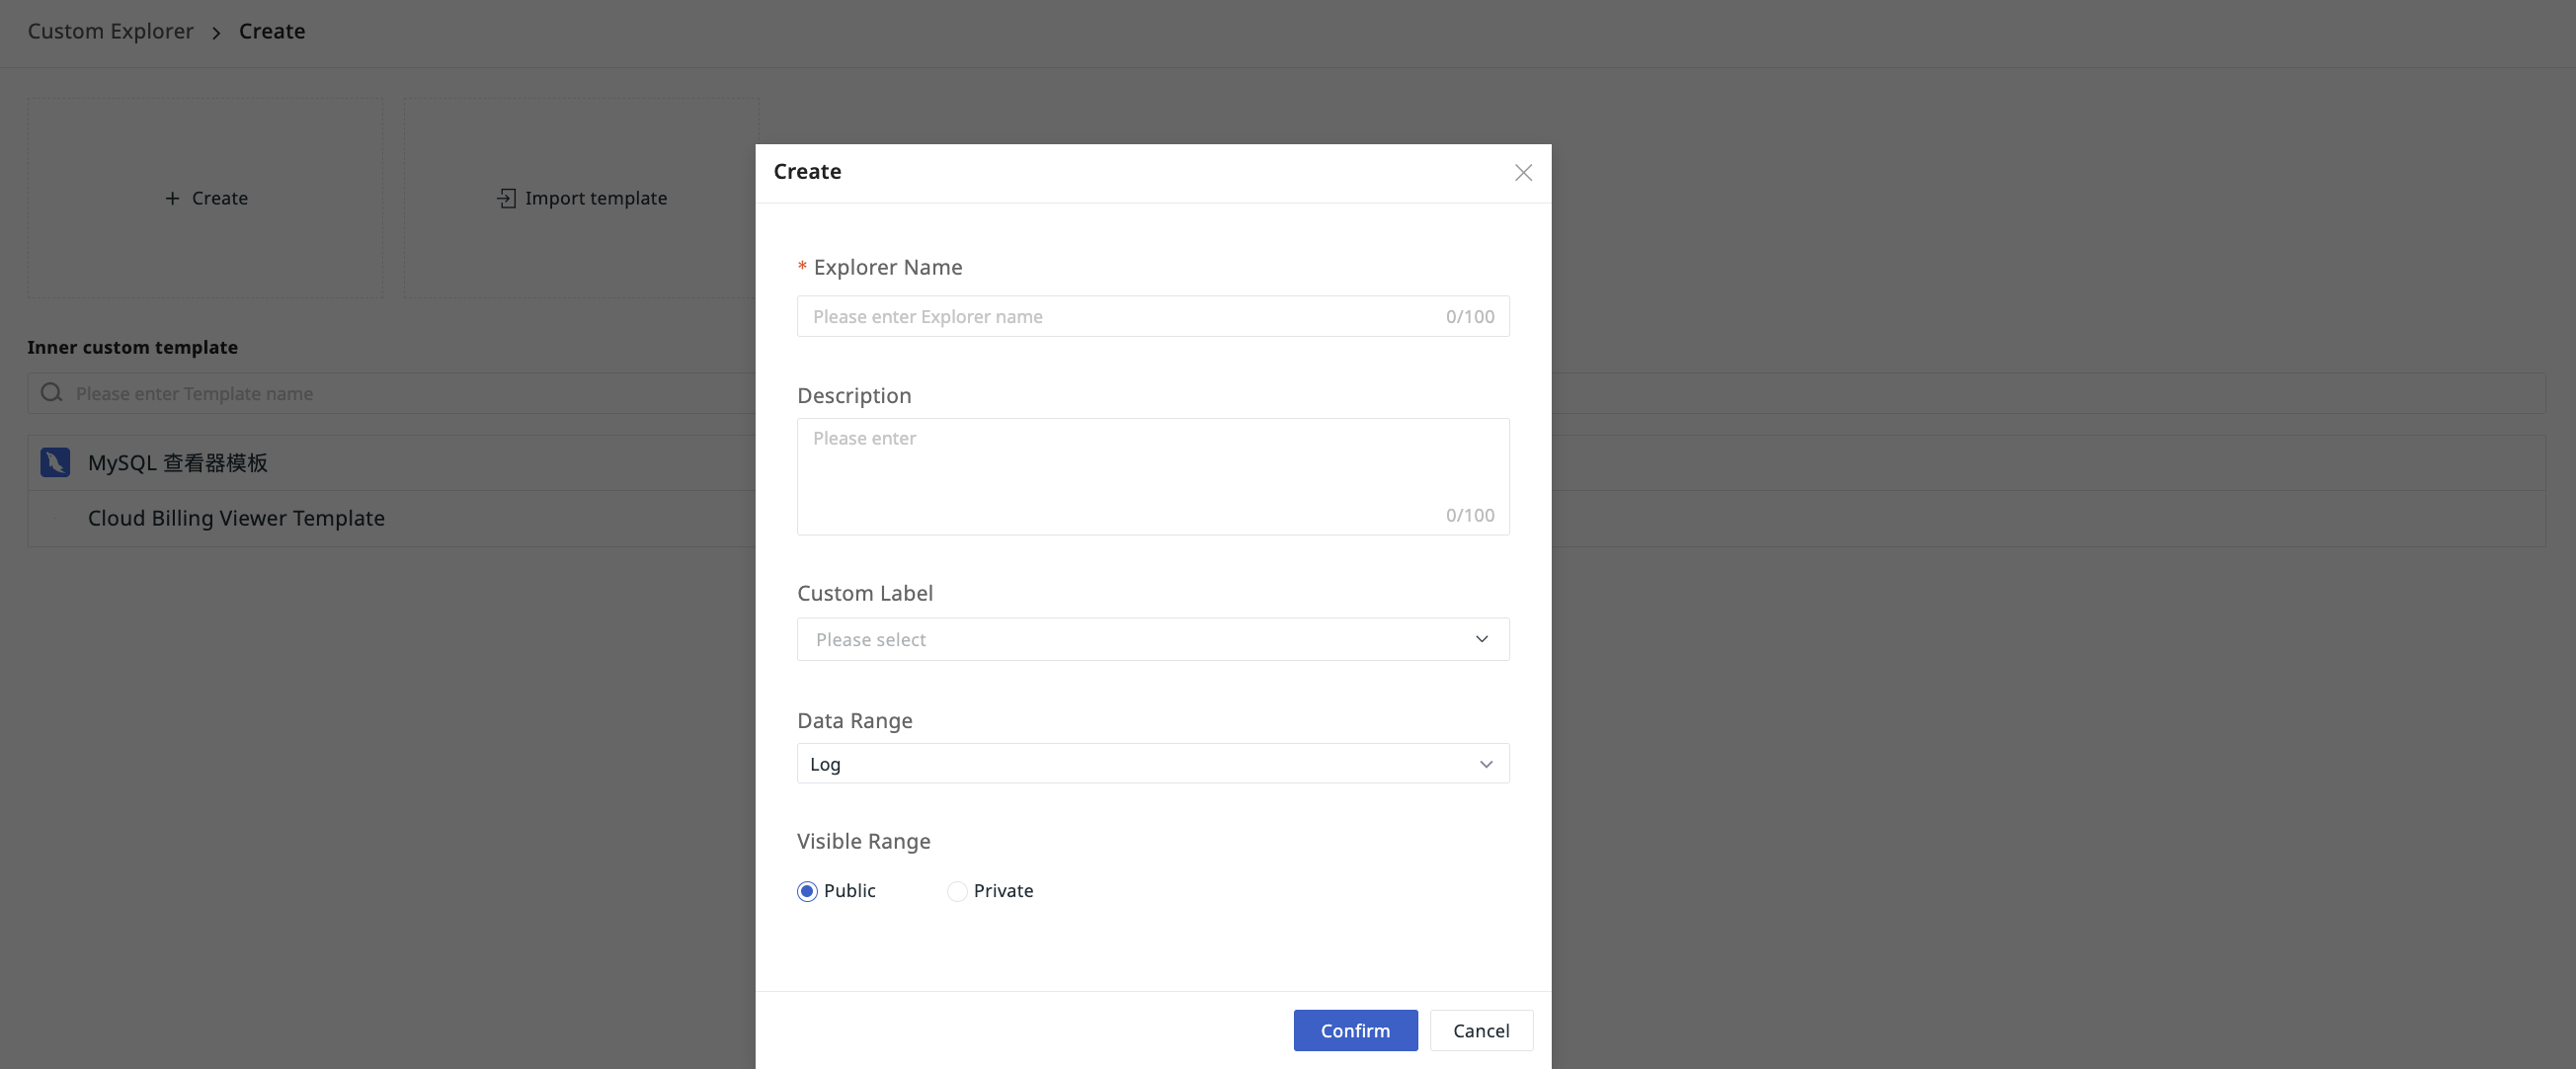Click the Import template card

pyautogui.click(x=581, y=198)
